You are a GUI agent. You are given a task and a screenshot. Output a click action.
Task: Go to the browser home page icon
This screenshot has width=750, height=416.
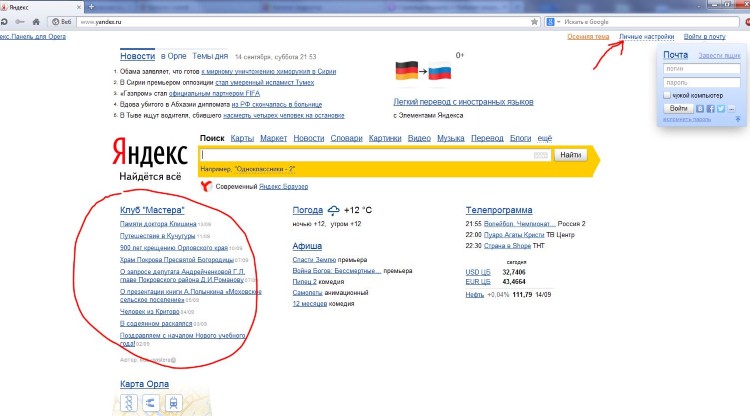click(x=36, y=22)
